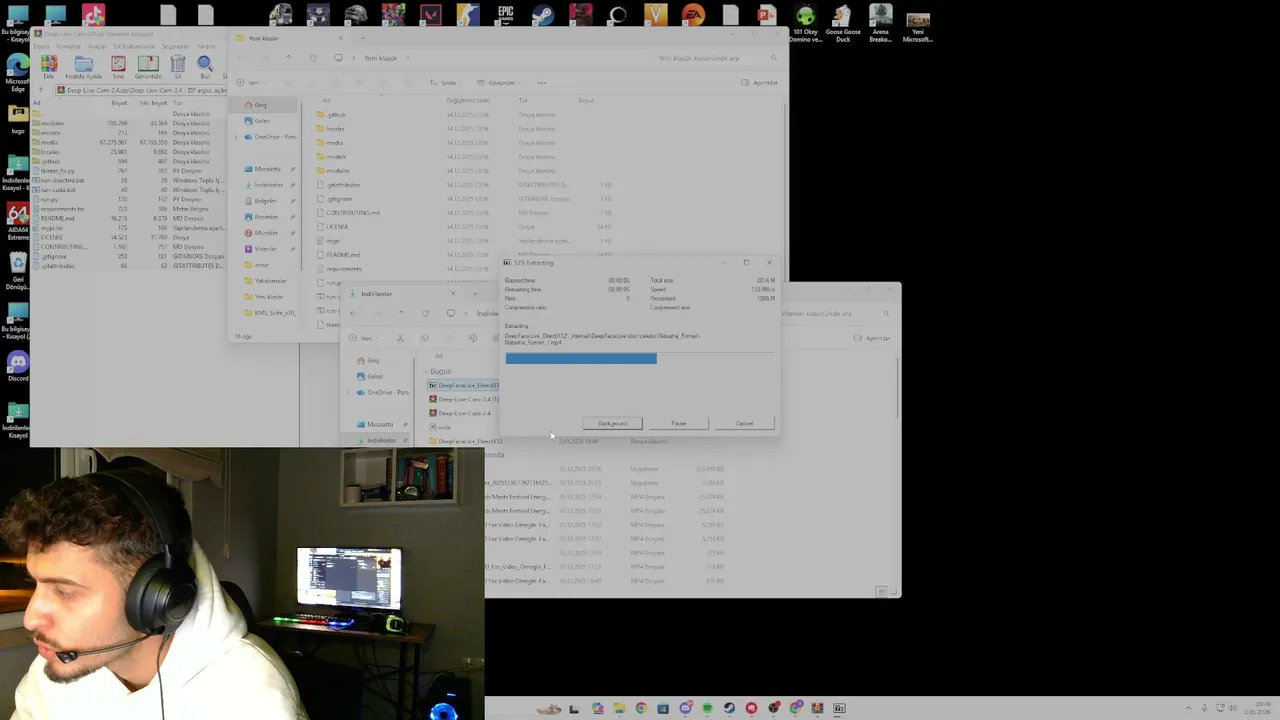Toggle Ayrıntılar pane in Yeni klasör window

[760, 82]
